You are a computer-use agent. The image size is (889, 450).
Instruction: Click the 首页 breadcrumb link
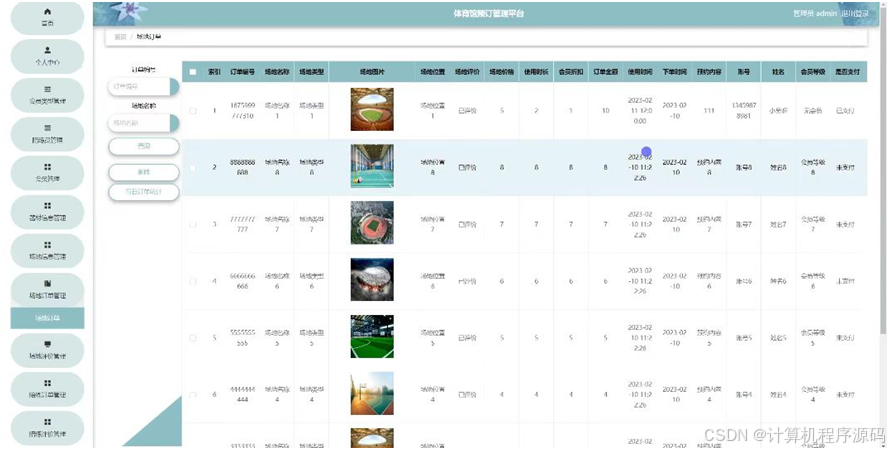(120, 37)
